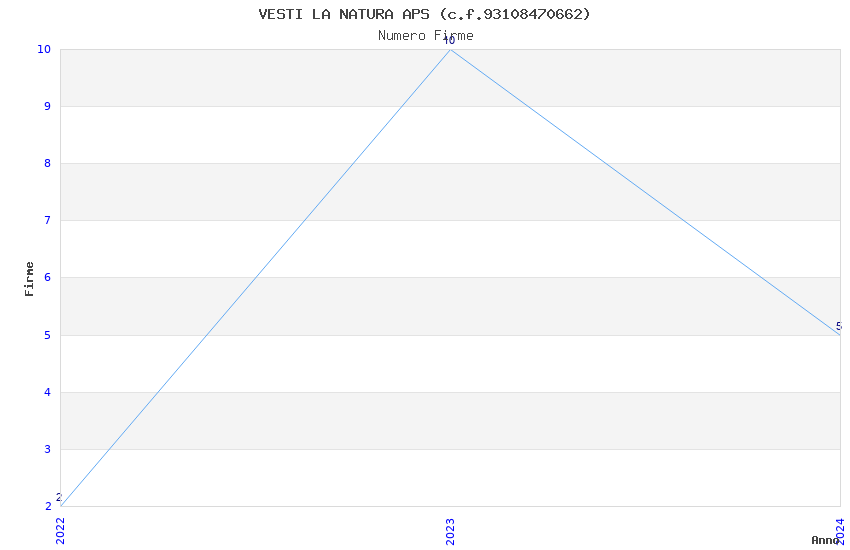Click the y-axis tick value 2

pos(48,506)
